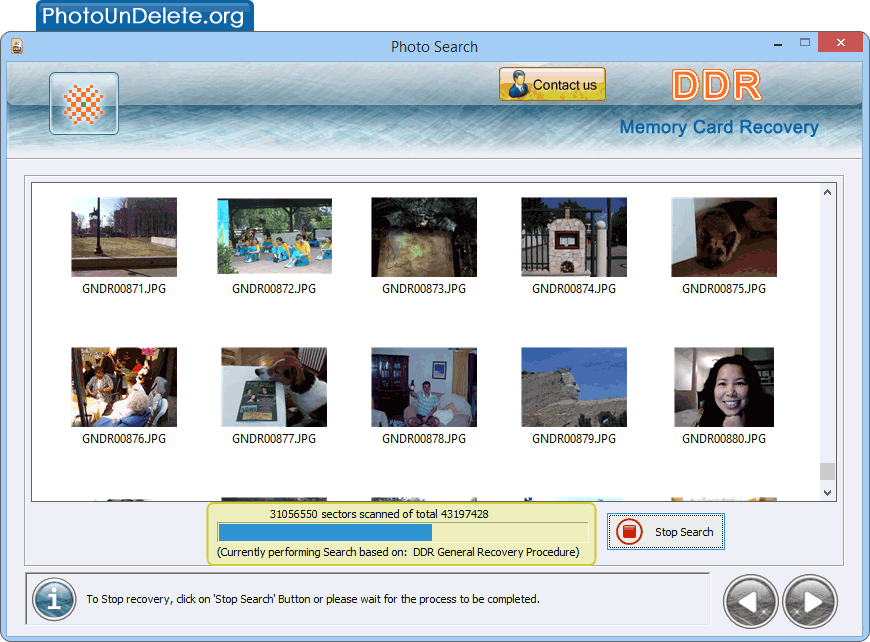Click the person icon on Contact us button
Image resolution: width=870 pixels, height=642 pixels.
(x=519, y=84)
